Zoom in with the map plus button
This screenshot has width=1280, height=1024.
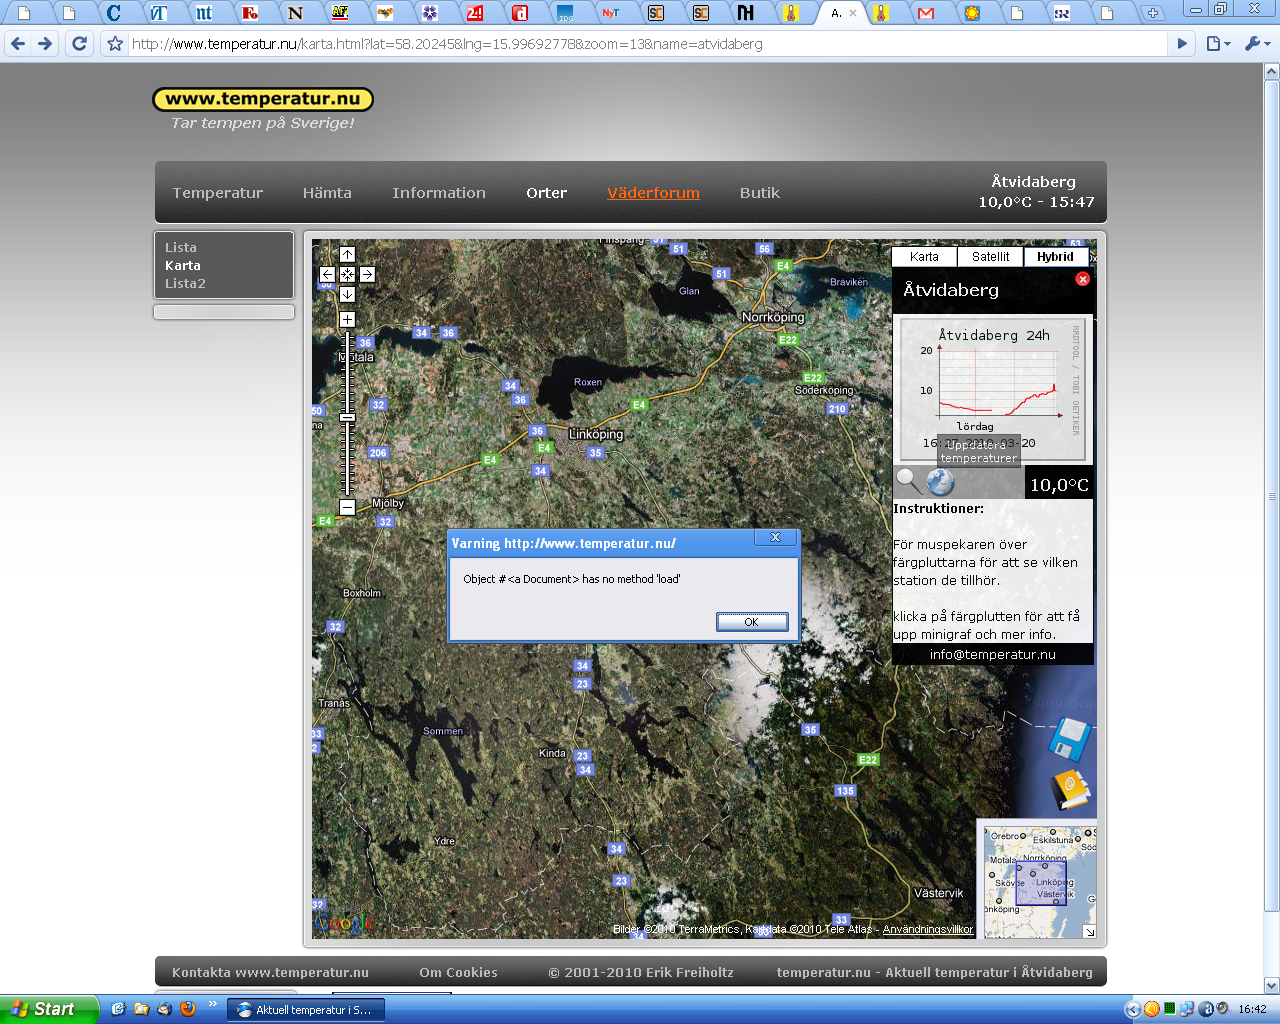[x=347, y=320]
